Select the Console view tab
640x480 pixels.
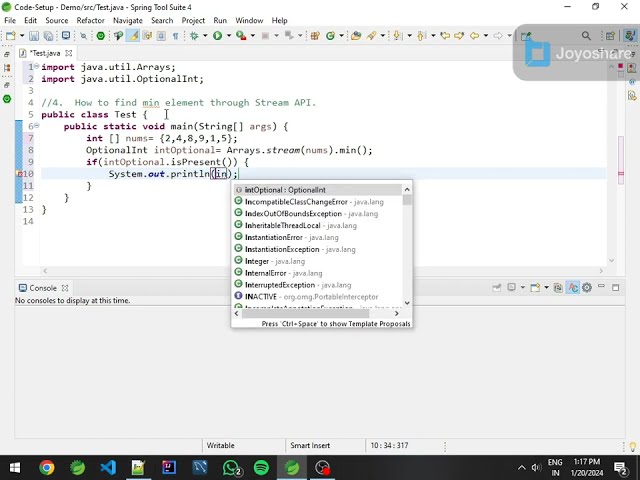[43, 288]
